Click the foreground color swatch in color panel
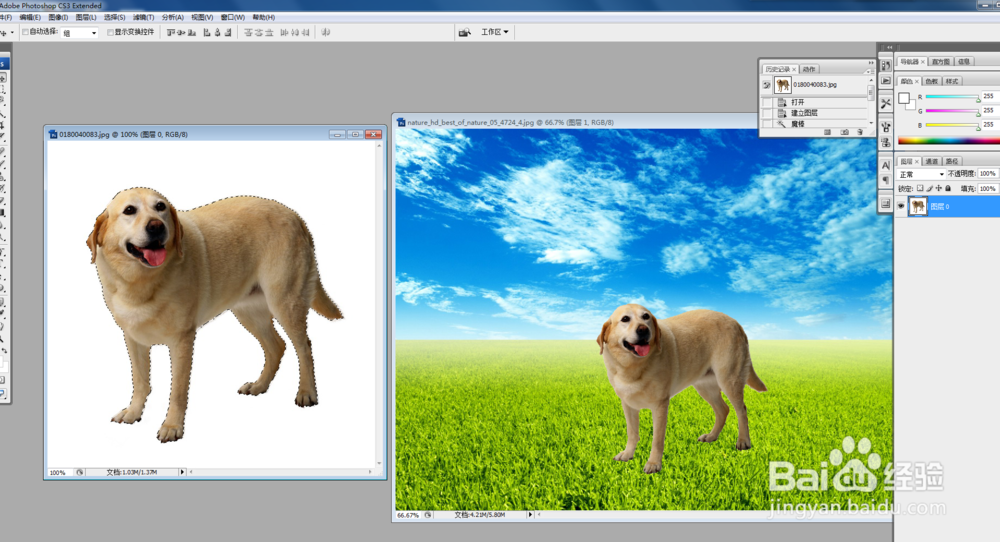 pos(904,98)
